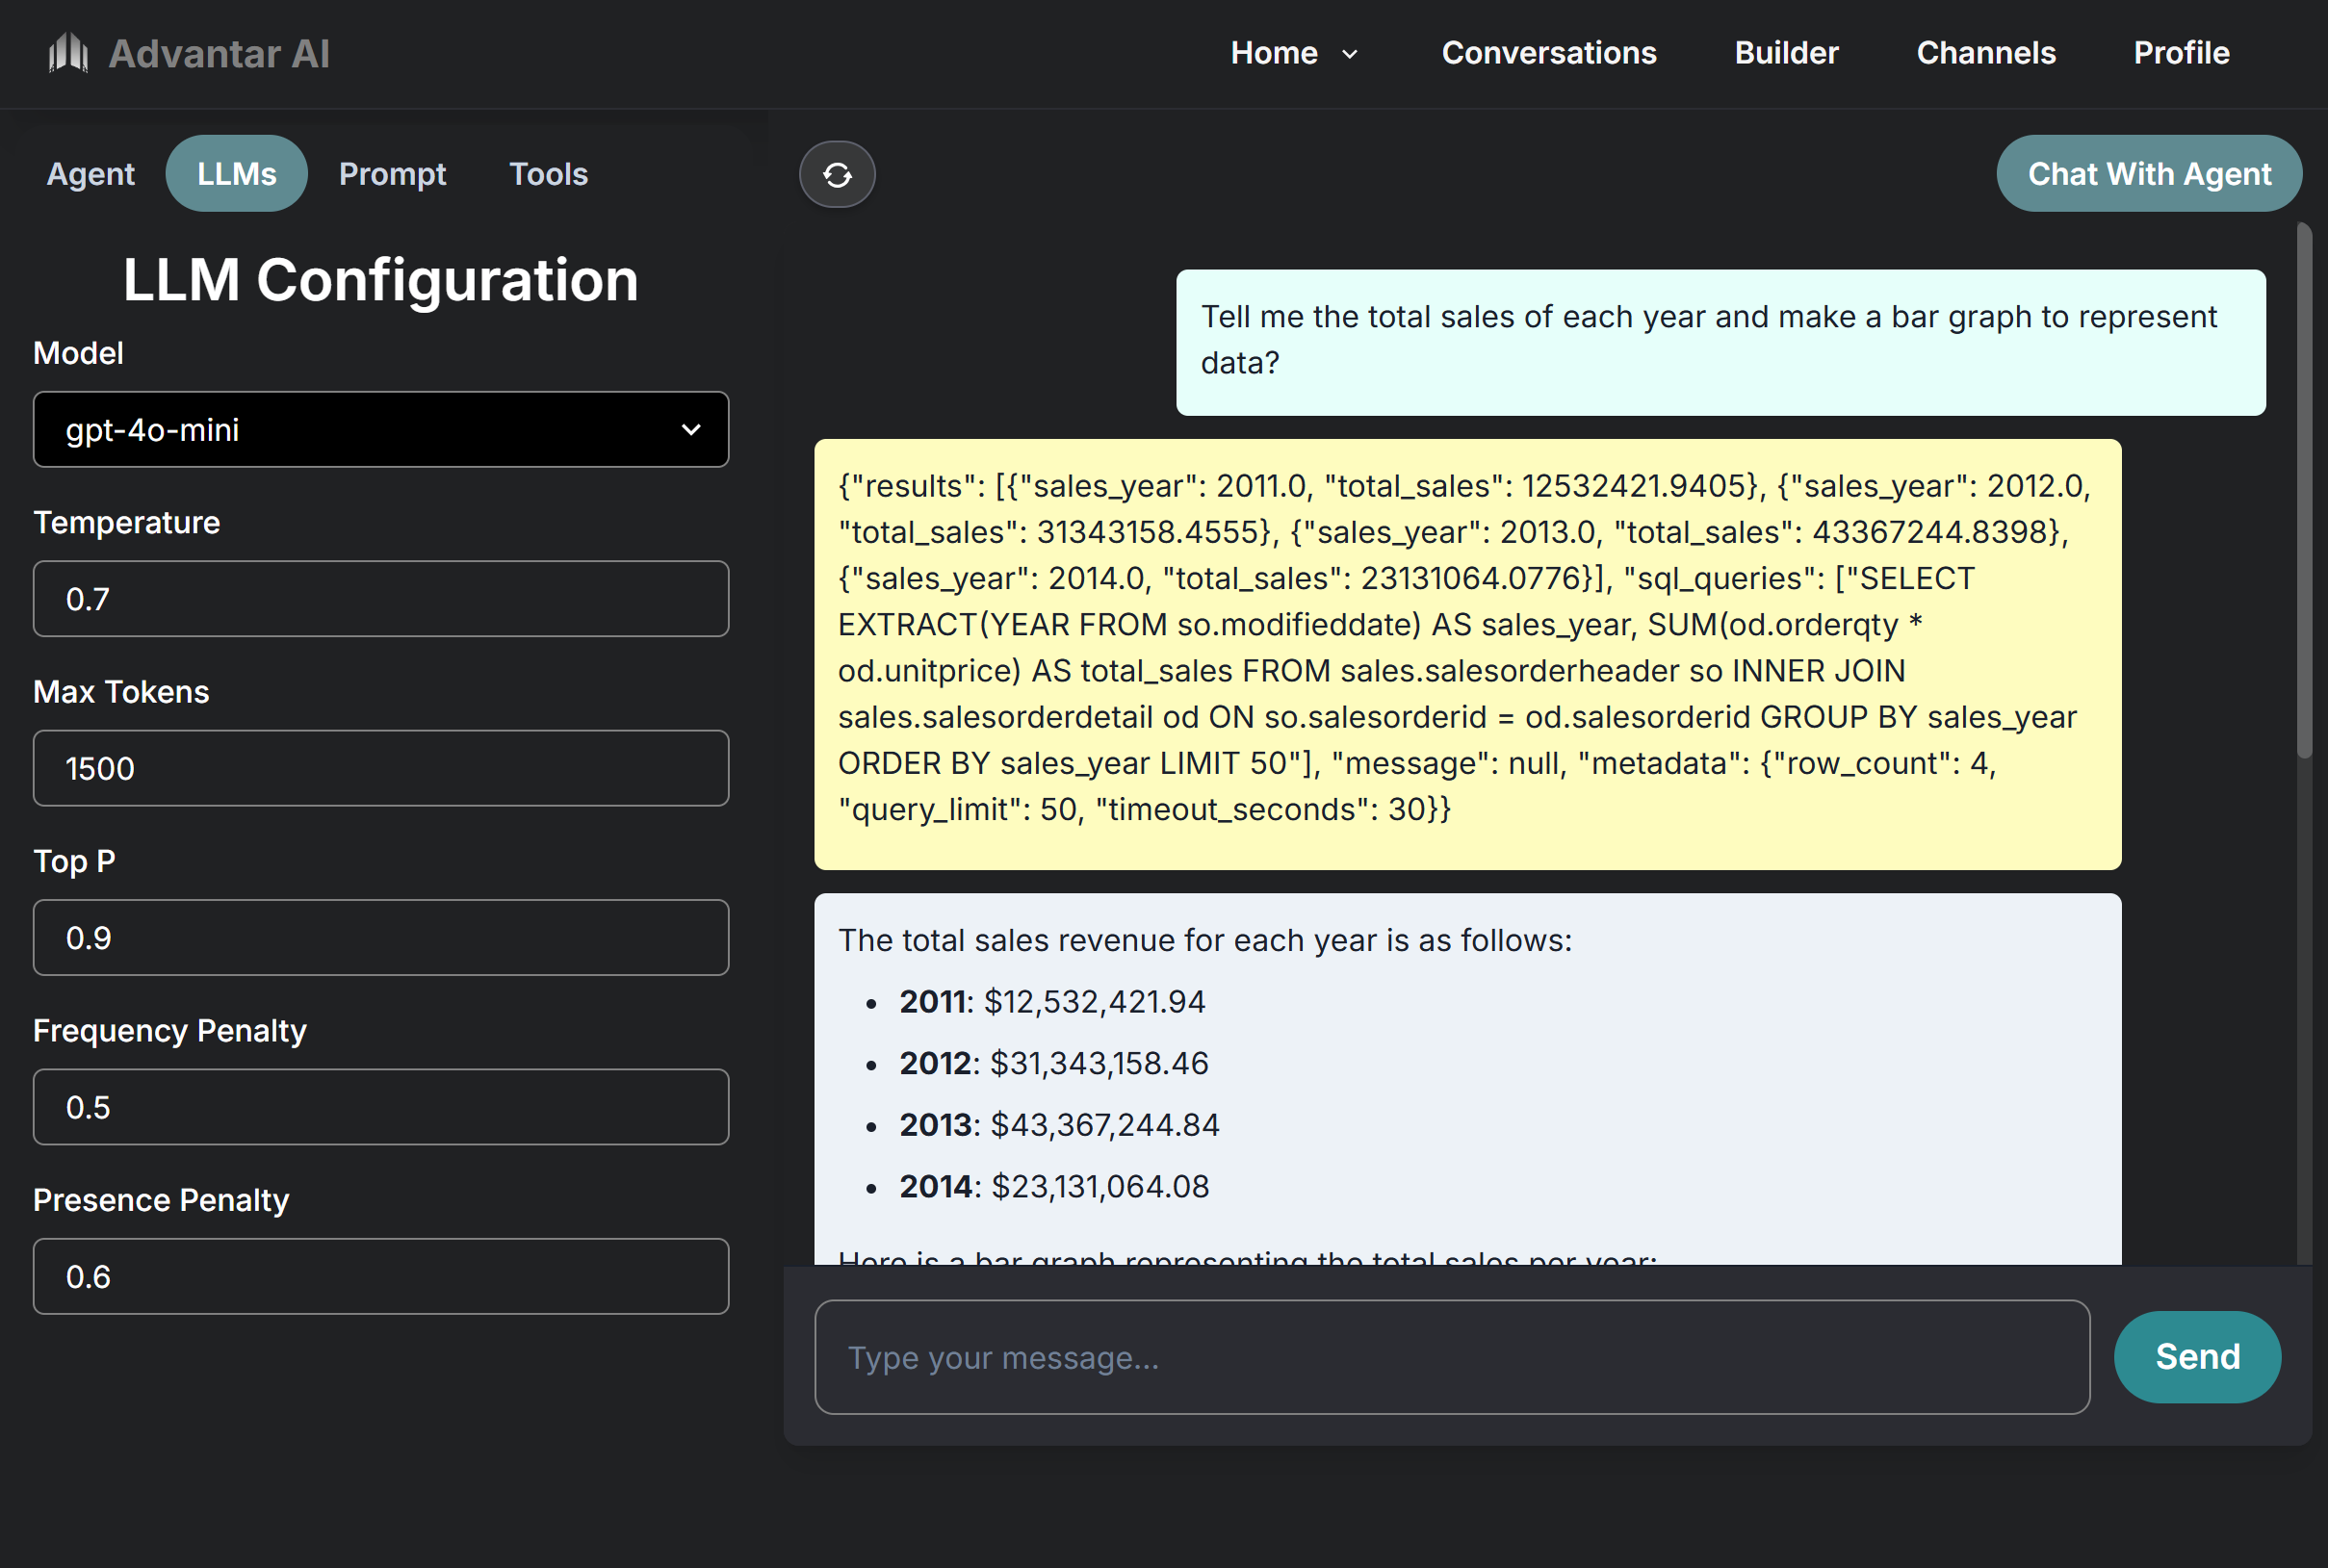Viewport: 2328px width, 1568px height.
Task: Switch to the Agent tab
Action: [x=90, y=174]
